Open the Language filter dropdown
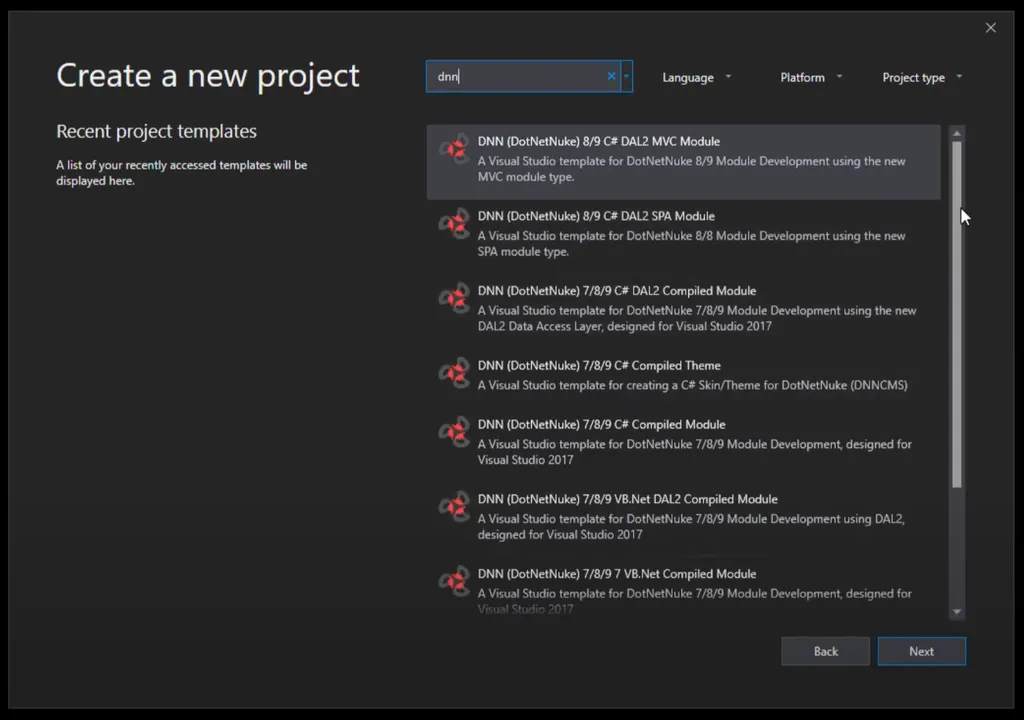Screen dimensions: 1024x720 coord(696,77)
